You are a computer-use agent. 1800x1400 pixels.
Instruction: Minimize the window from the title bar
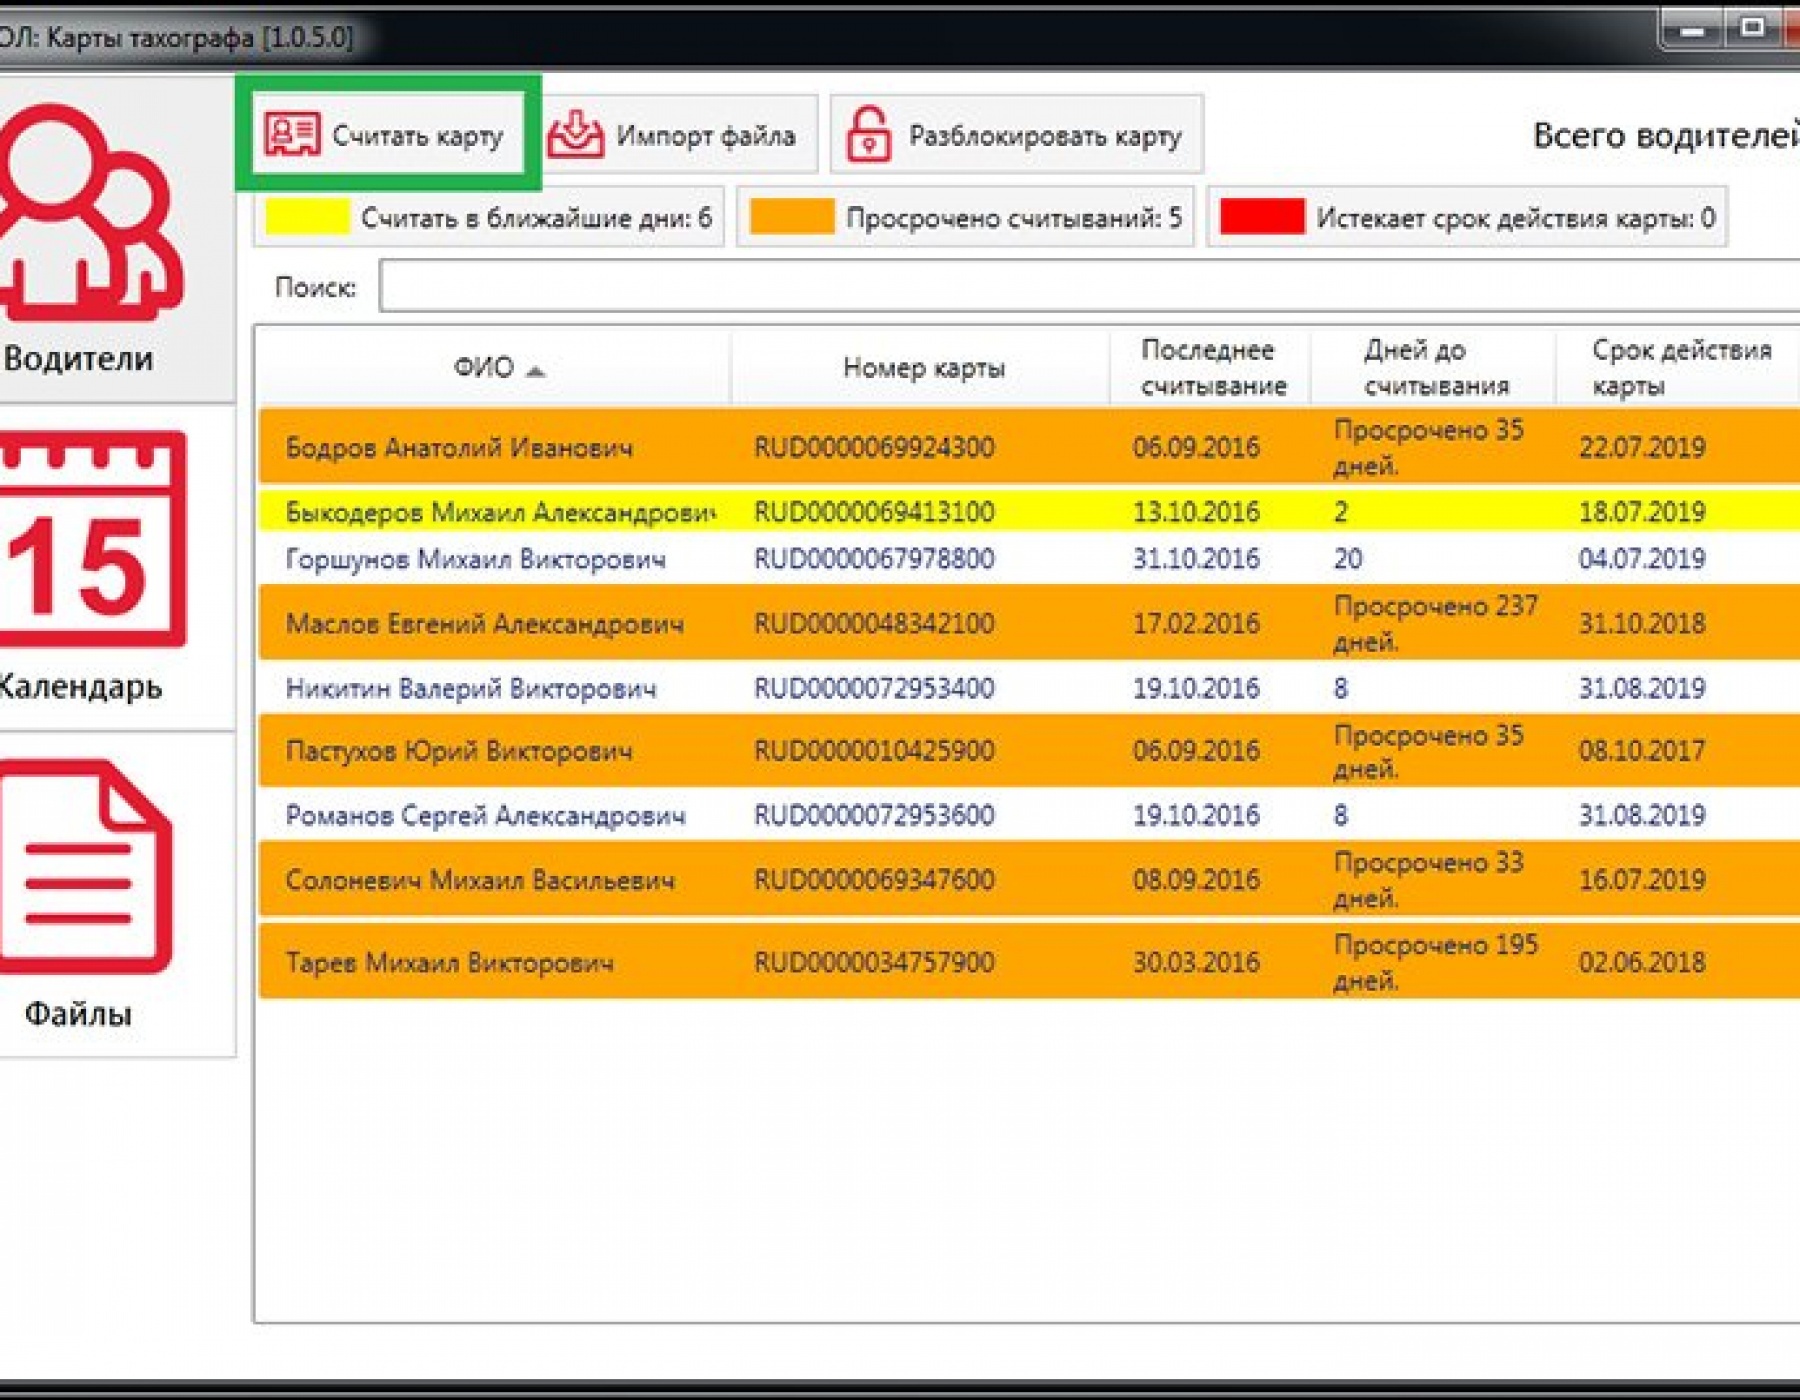[x=1692, y=30]
